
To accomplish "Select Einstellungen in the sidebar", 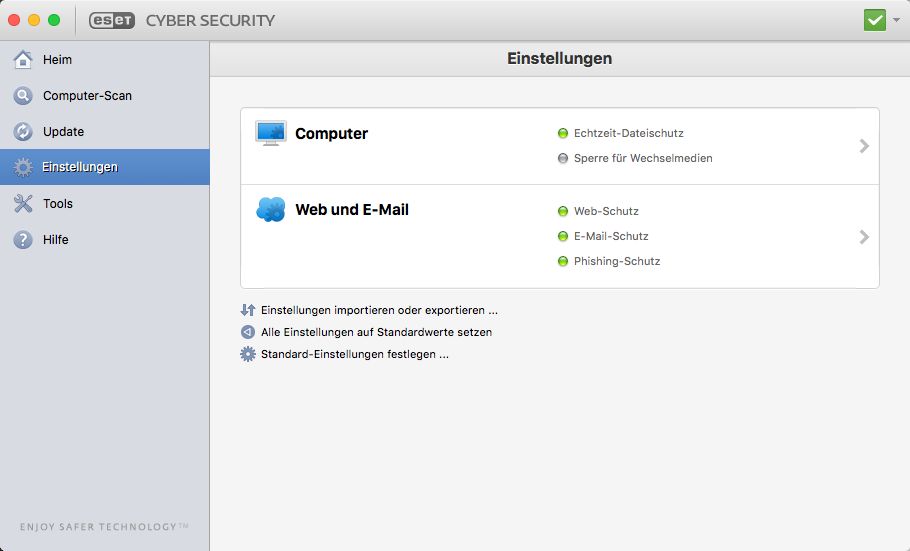I will (x=104, y=167).
